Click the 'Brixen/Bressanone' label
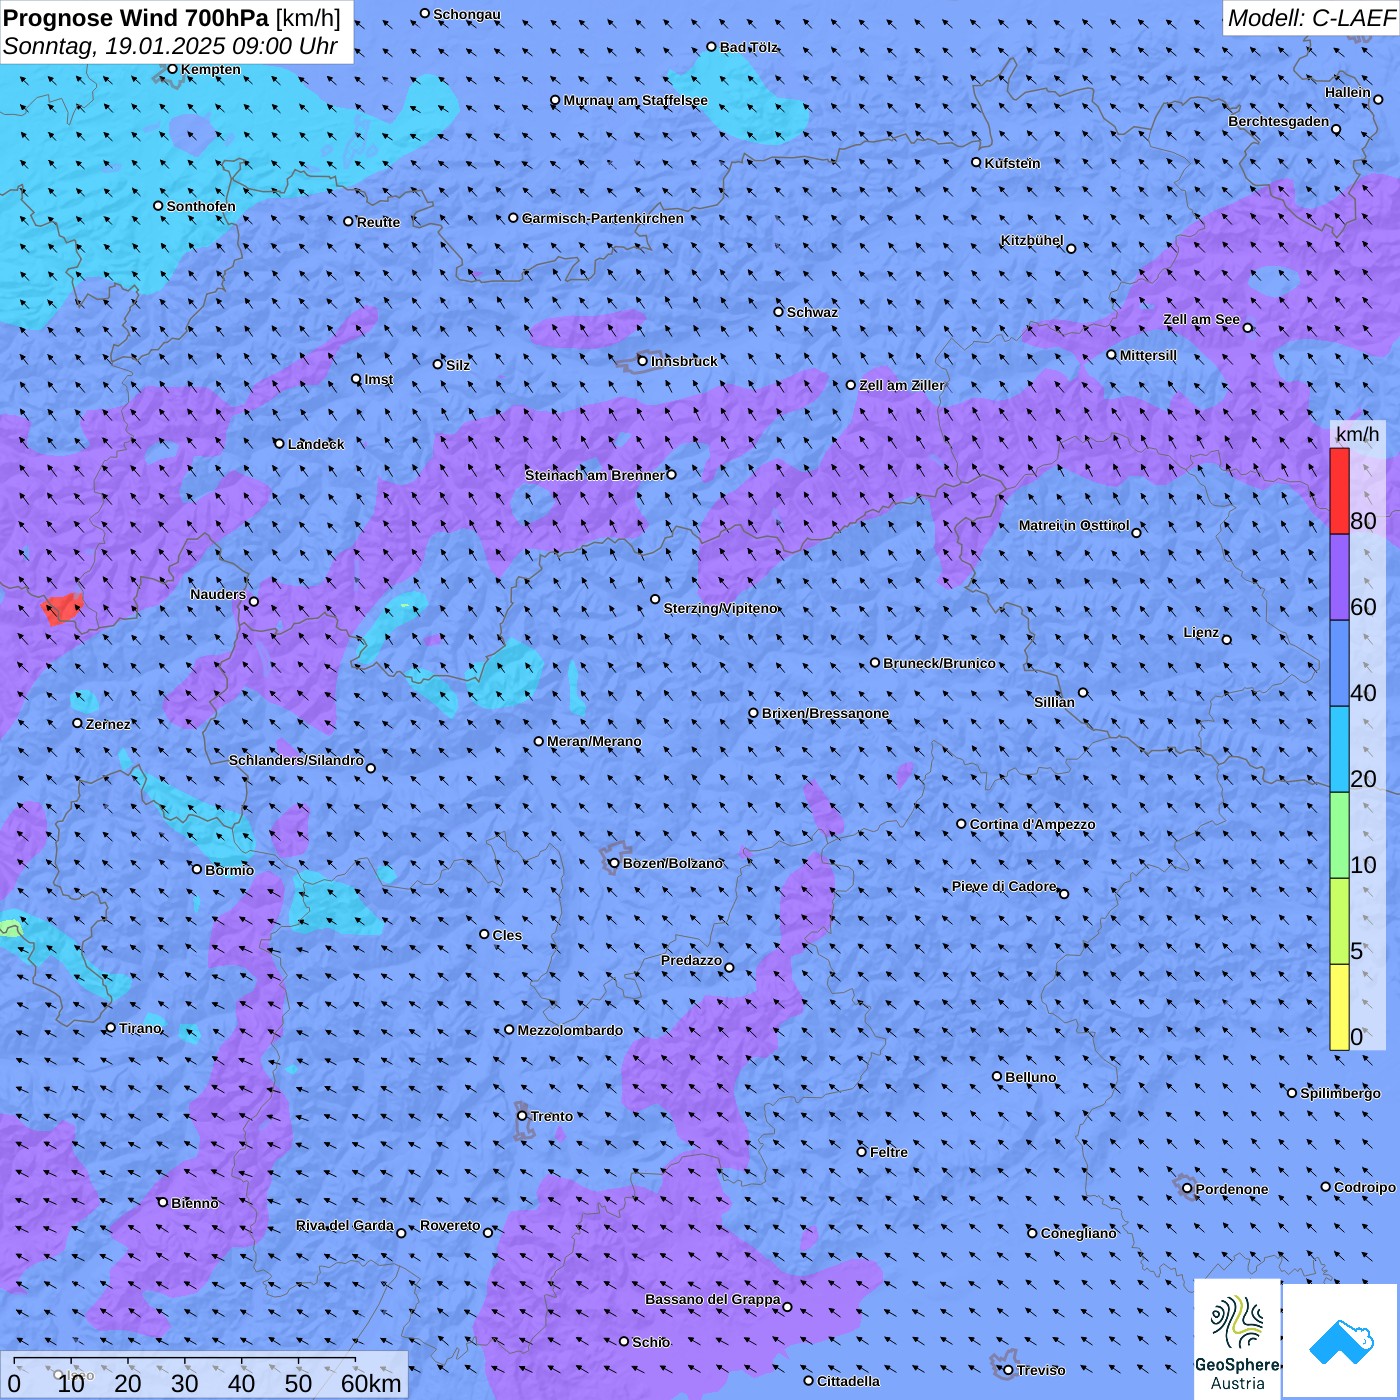Screen dimensions: 1400x1400 coord(826,713)
